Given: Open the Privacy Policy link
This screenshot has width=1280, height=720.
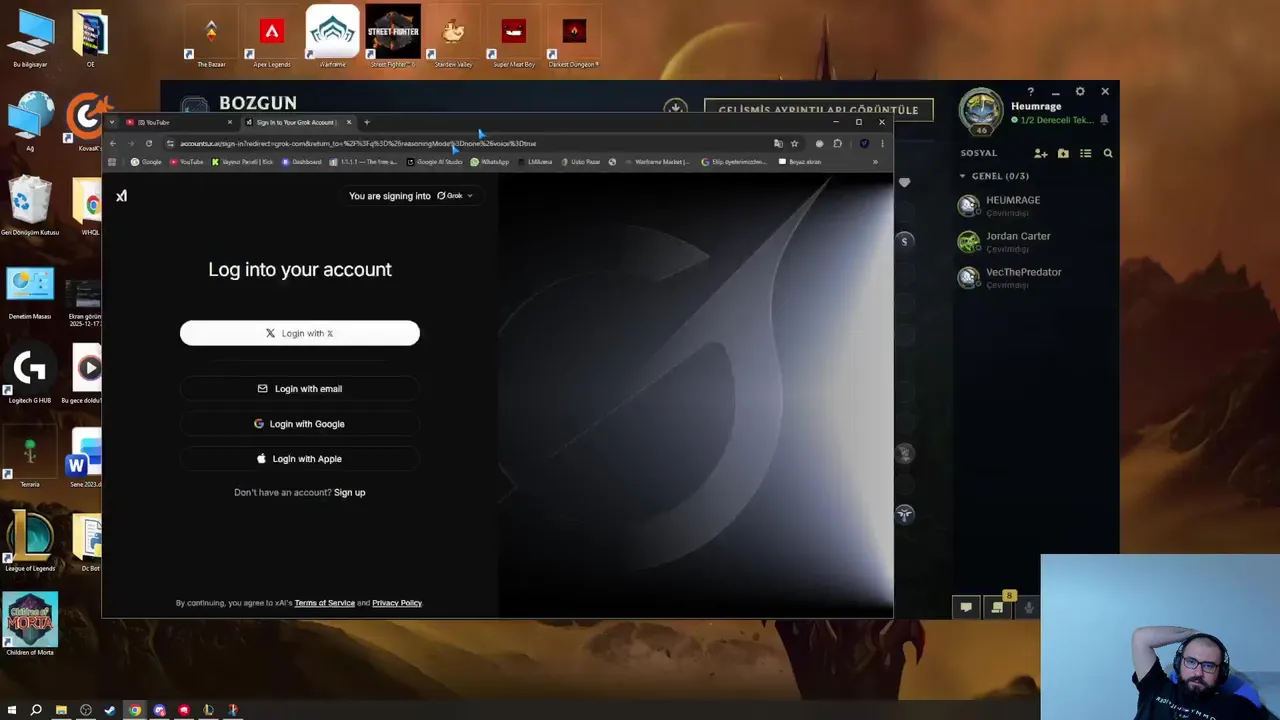Looking at the screenshot, I should coord(397,603).
